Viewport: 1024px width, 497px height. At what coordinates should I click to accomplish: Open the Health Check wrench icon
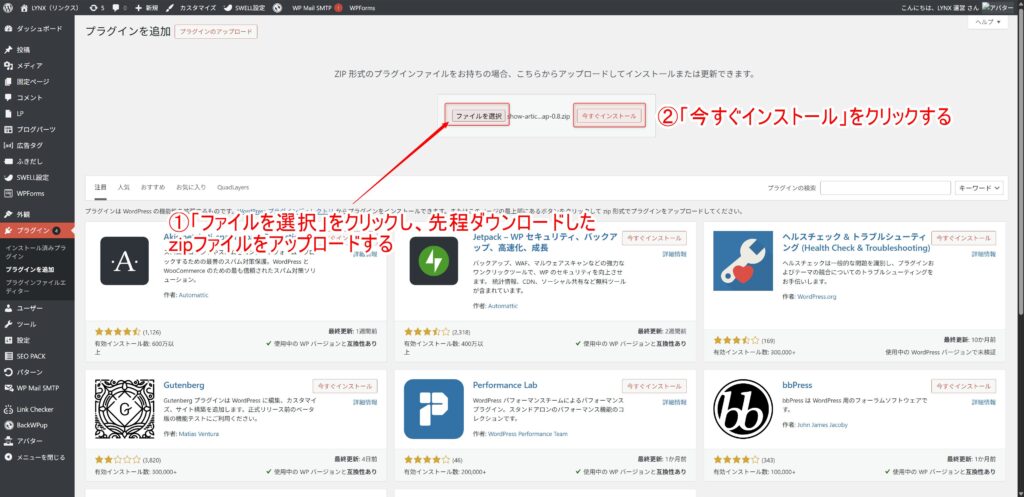[x=742, y=260]
